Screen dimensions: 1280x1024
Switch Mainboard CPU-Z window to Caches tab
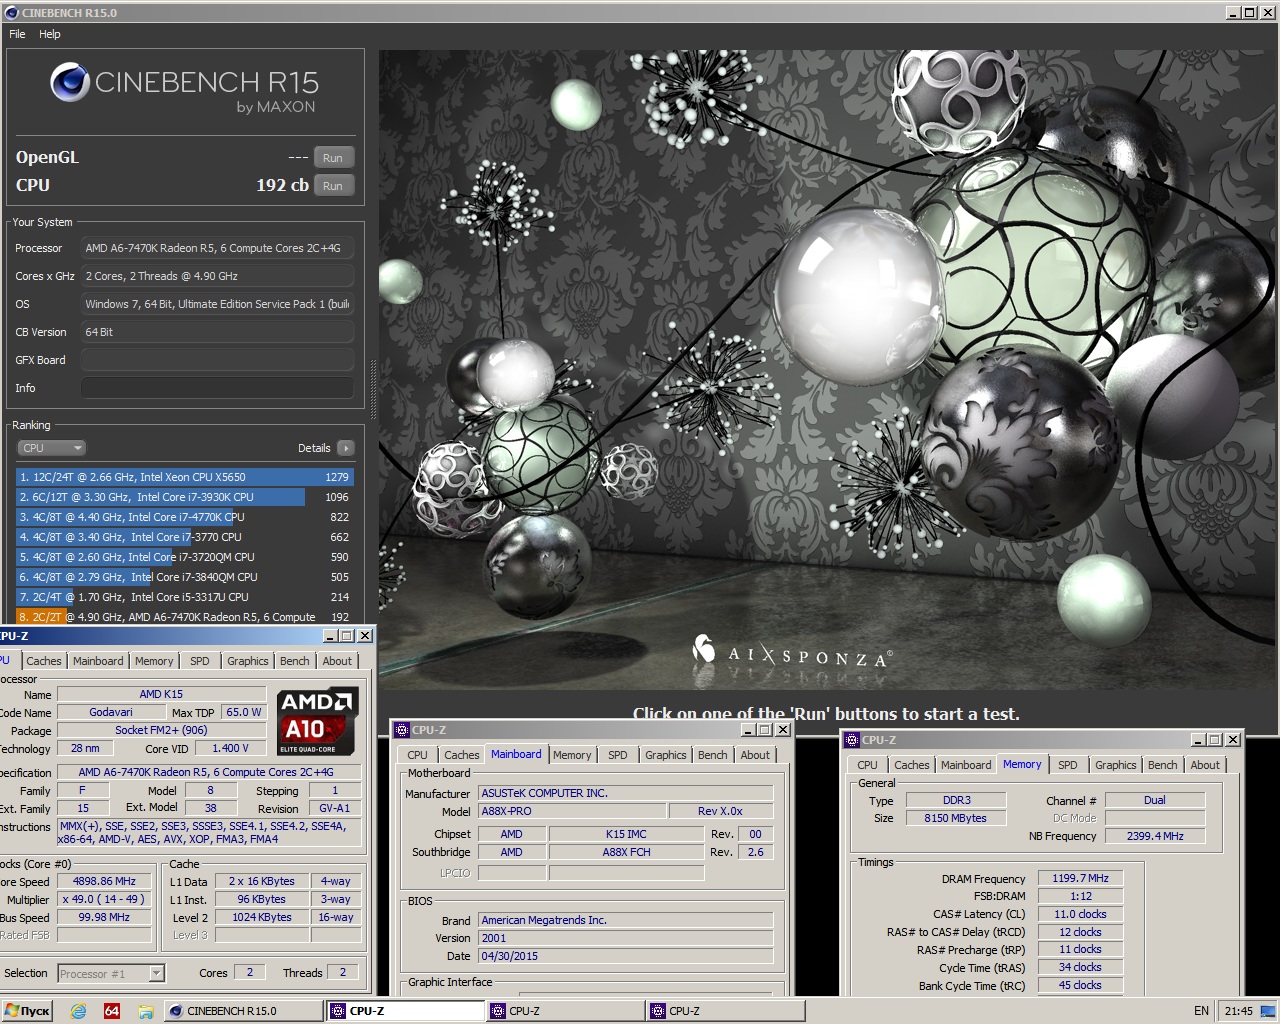click(462, 755)
